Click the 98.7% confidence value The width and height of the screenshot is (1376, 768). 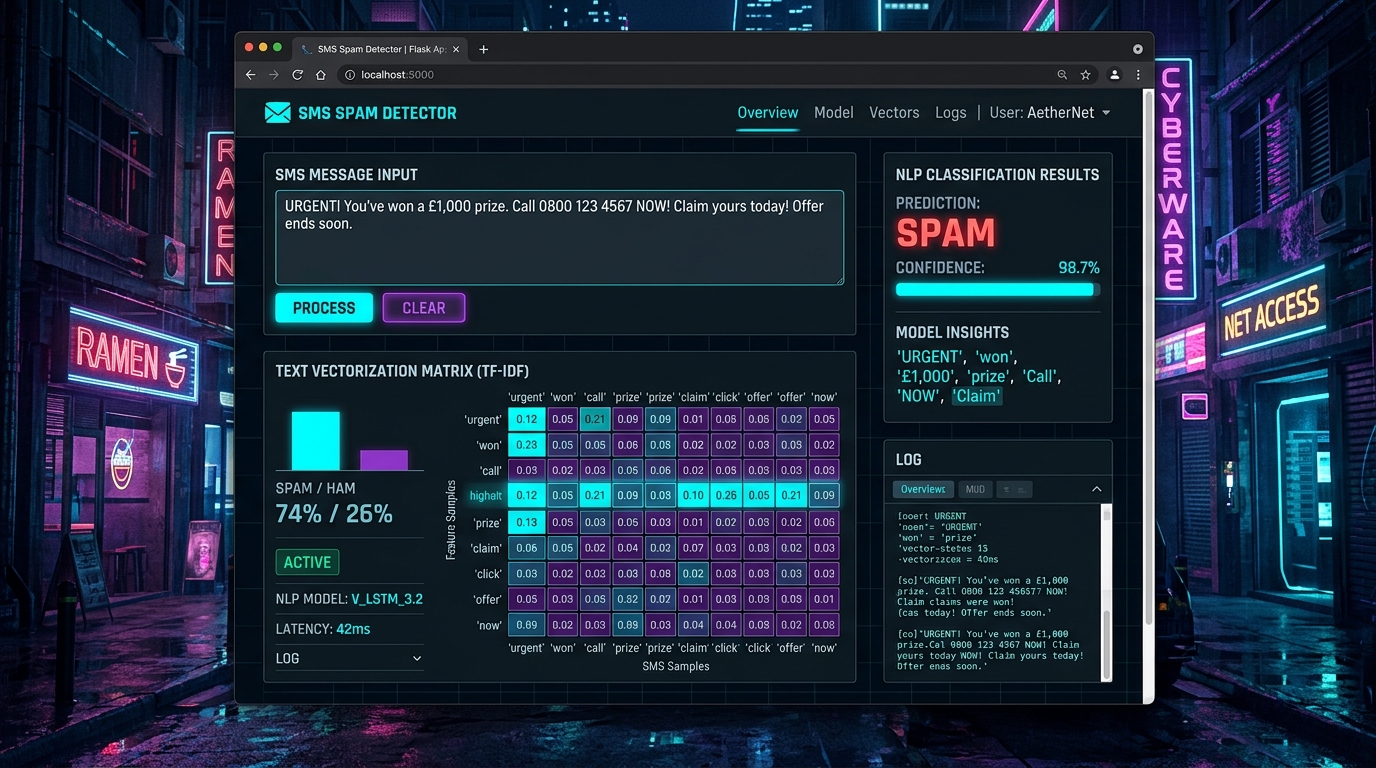click(x=1079, y=268)
